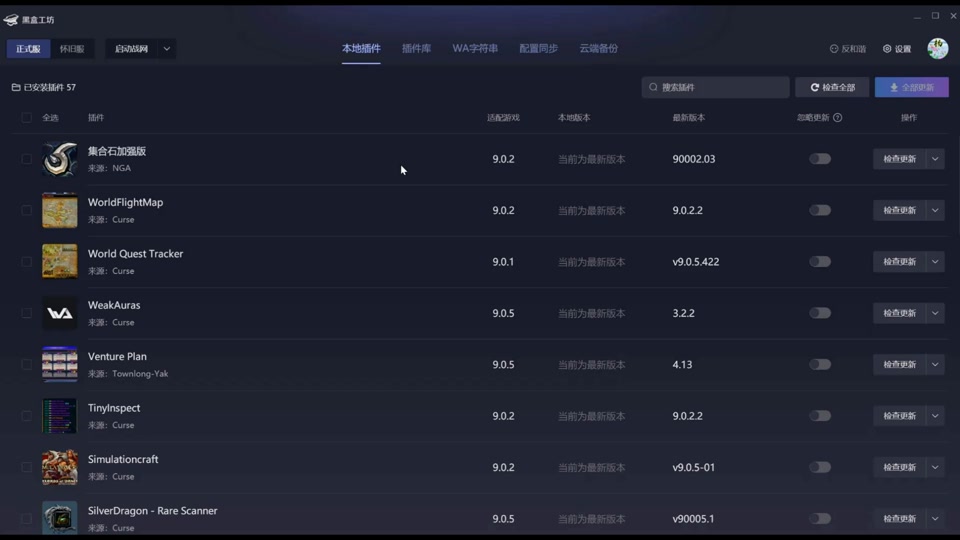Switch to 本地插件 tab
Screen dimensions: 960x540
click(361, 48)
